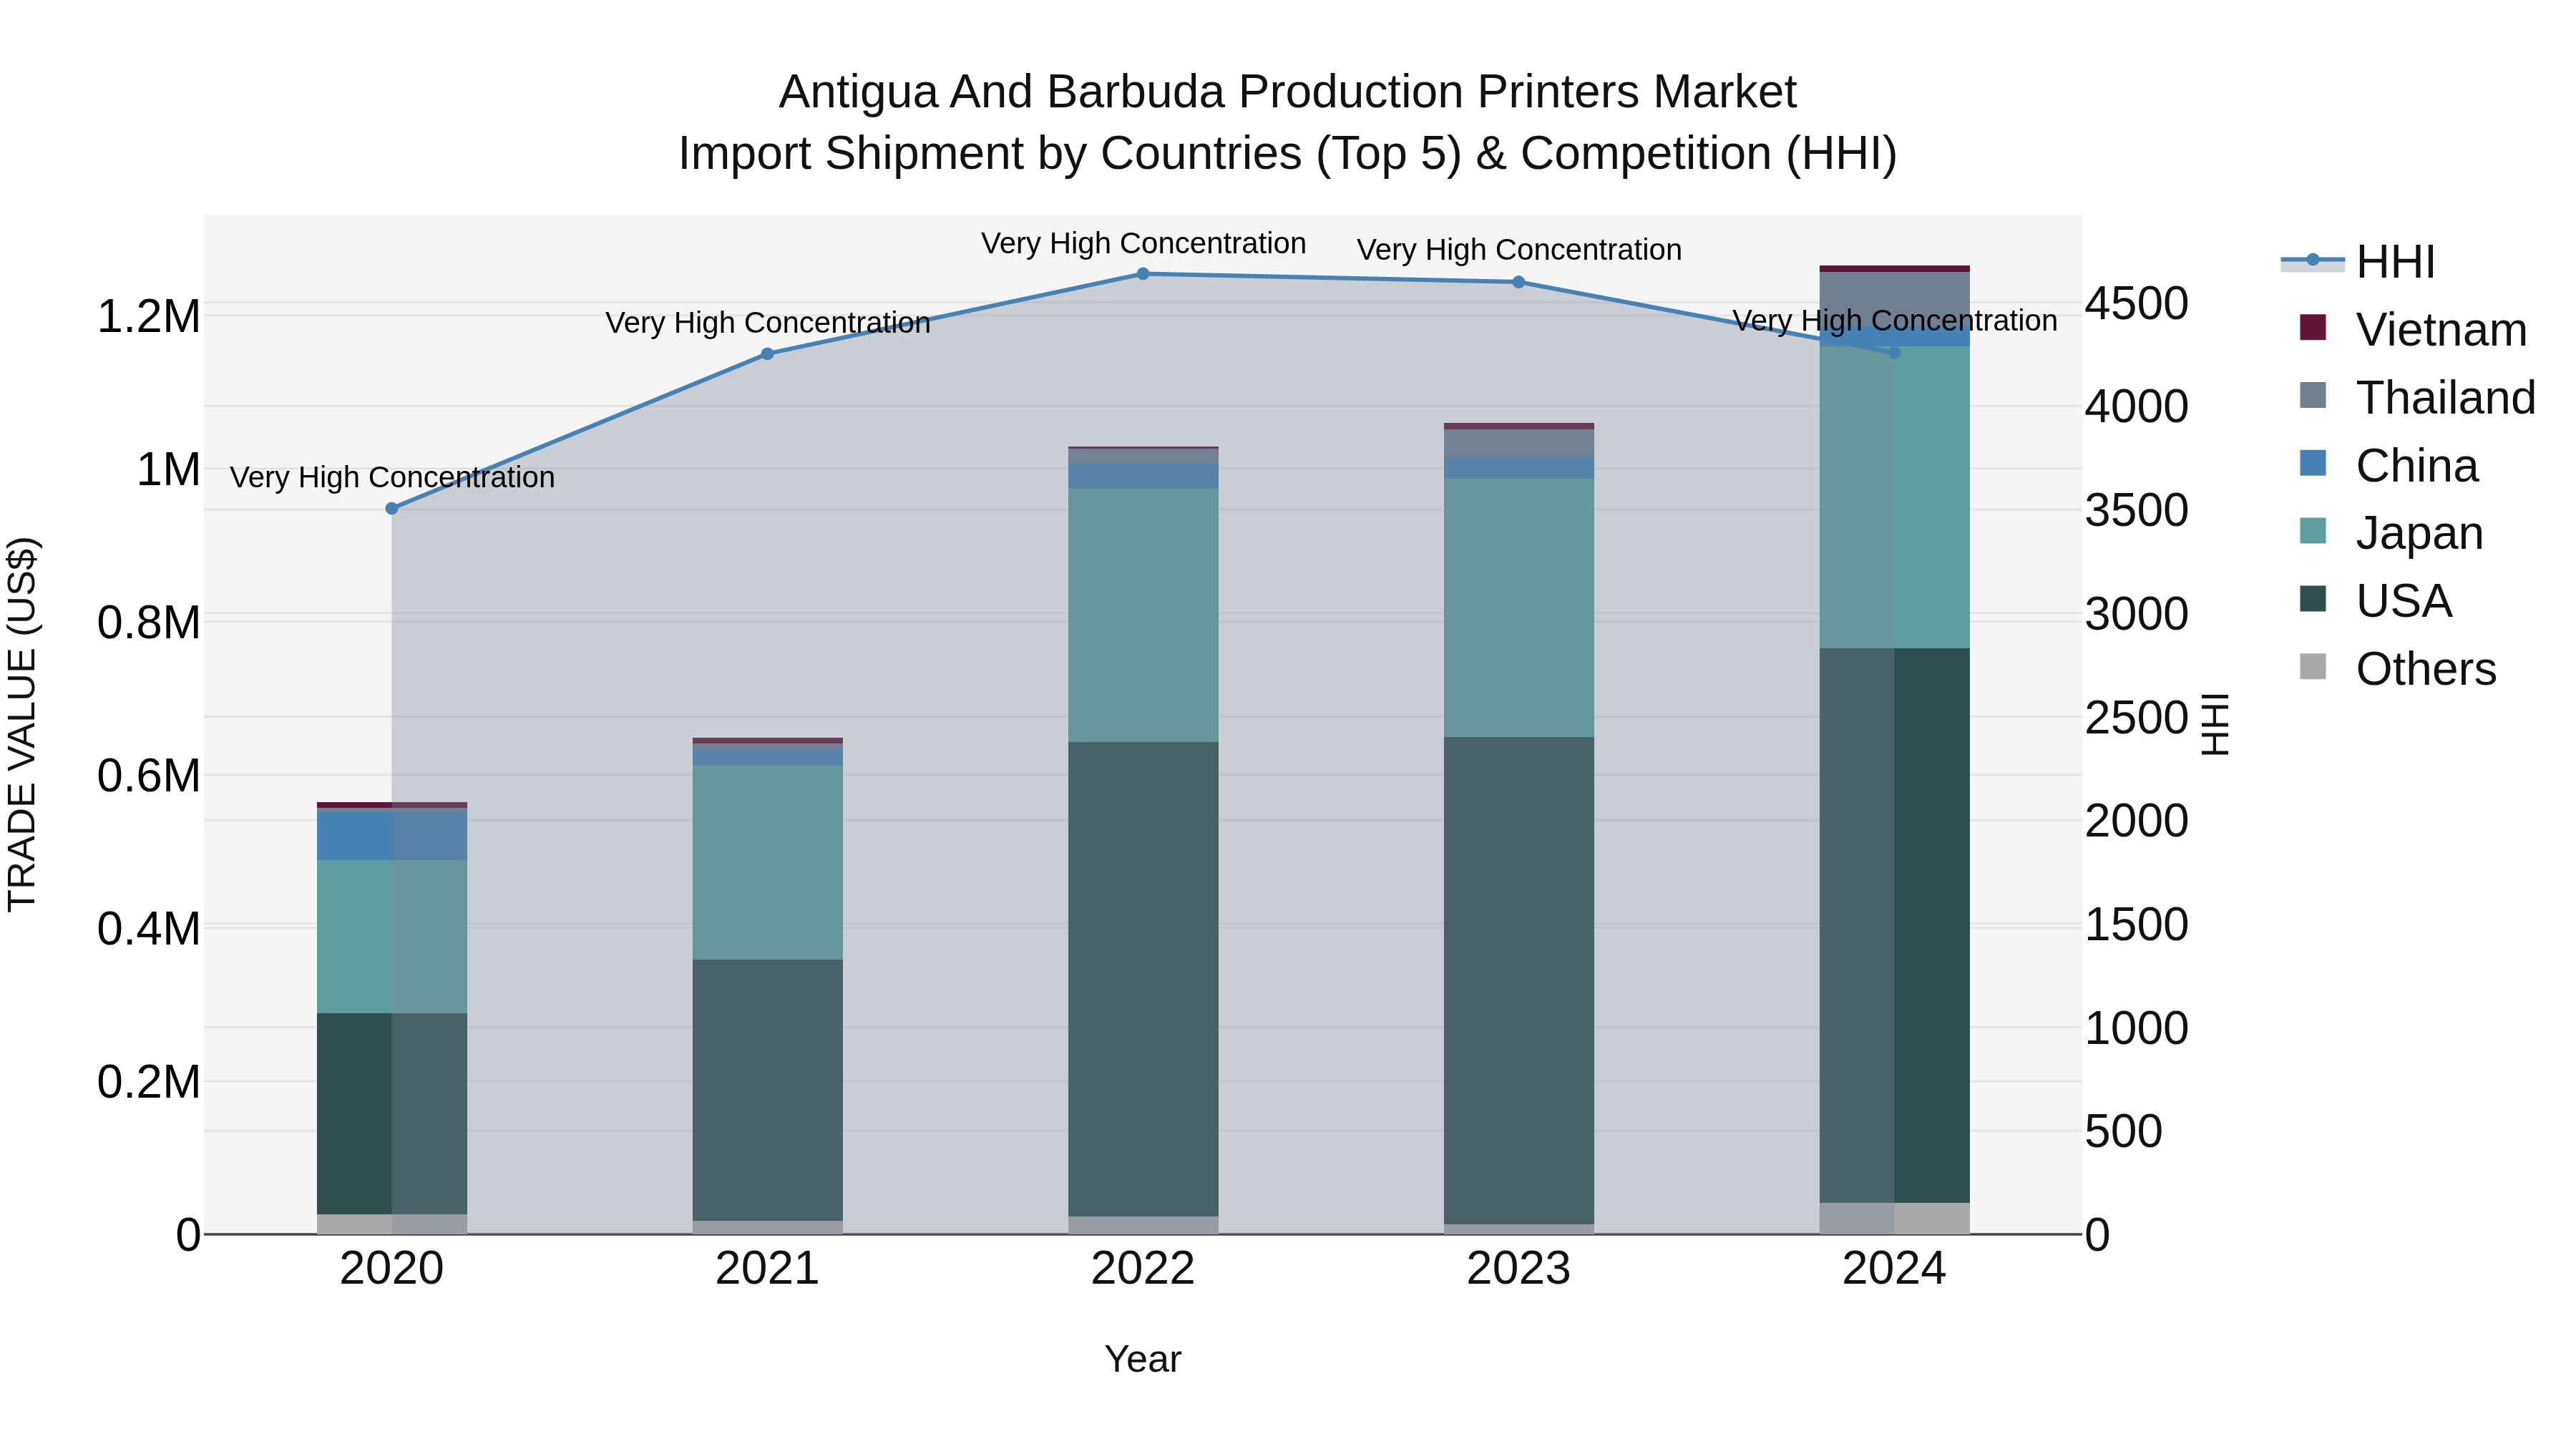
Task: Click the rotated HHI right axis title
Action: (x=2216, y=724)
